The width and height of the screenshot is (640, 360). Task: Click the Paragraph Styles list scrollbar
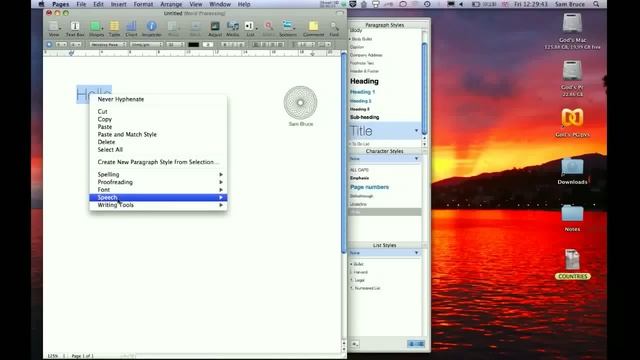[424, 88]
